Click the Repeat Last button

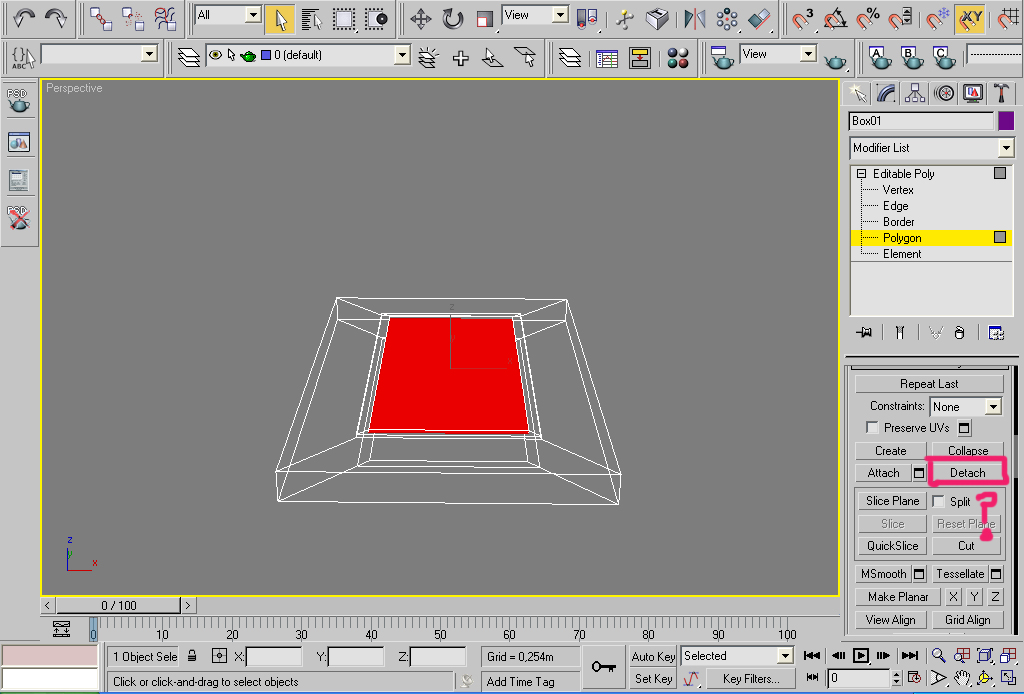coord(929,384)
